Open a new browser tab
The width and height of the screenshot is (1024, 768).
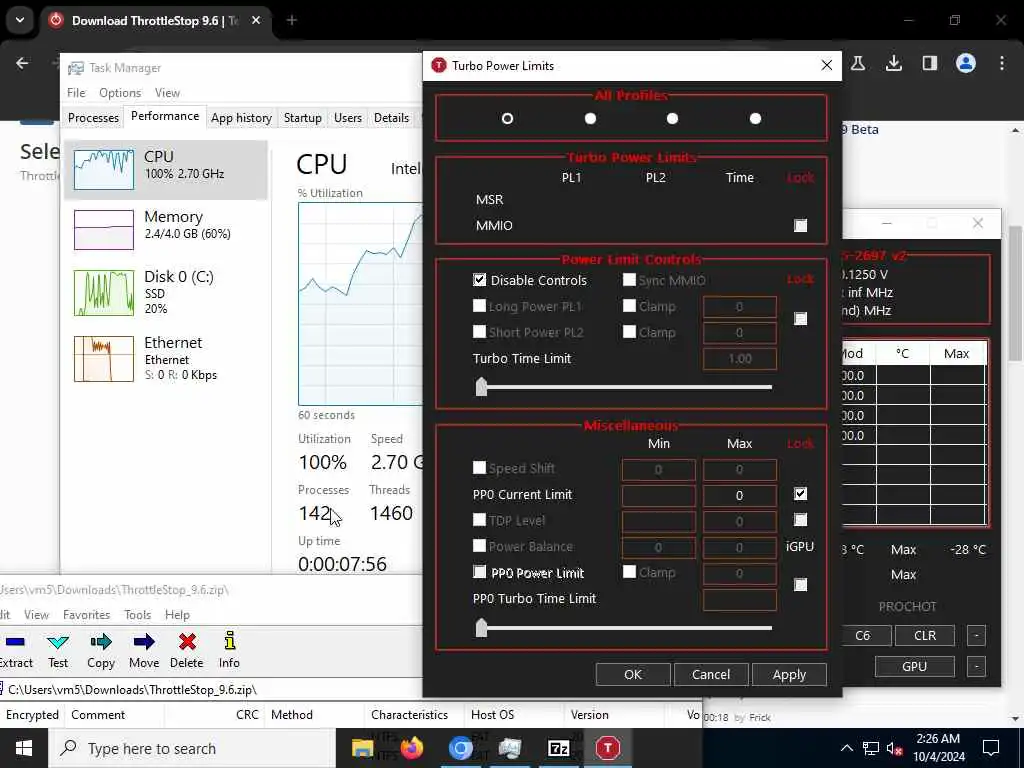point(292,20)
